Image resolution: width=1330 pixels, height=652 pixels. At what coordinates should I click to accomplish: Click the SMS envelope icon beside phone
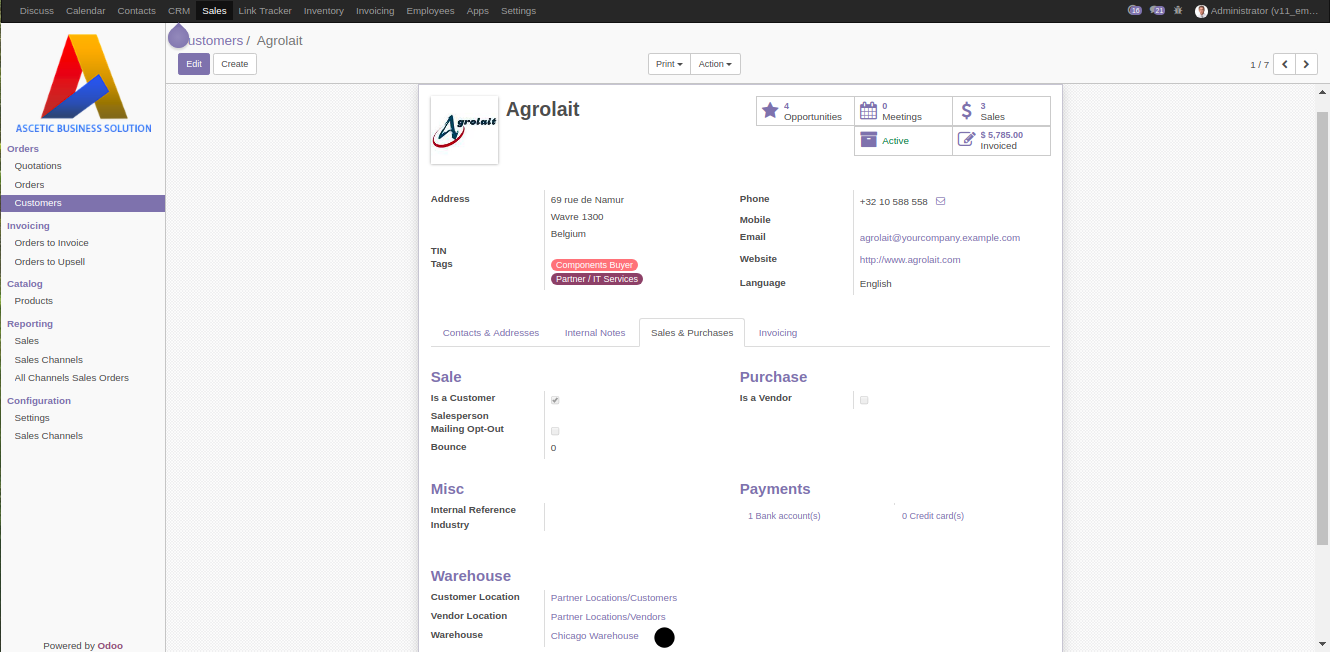[940, 201]
